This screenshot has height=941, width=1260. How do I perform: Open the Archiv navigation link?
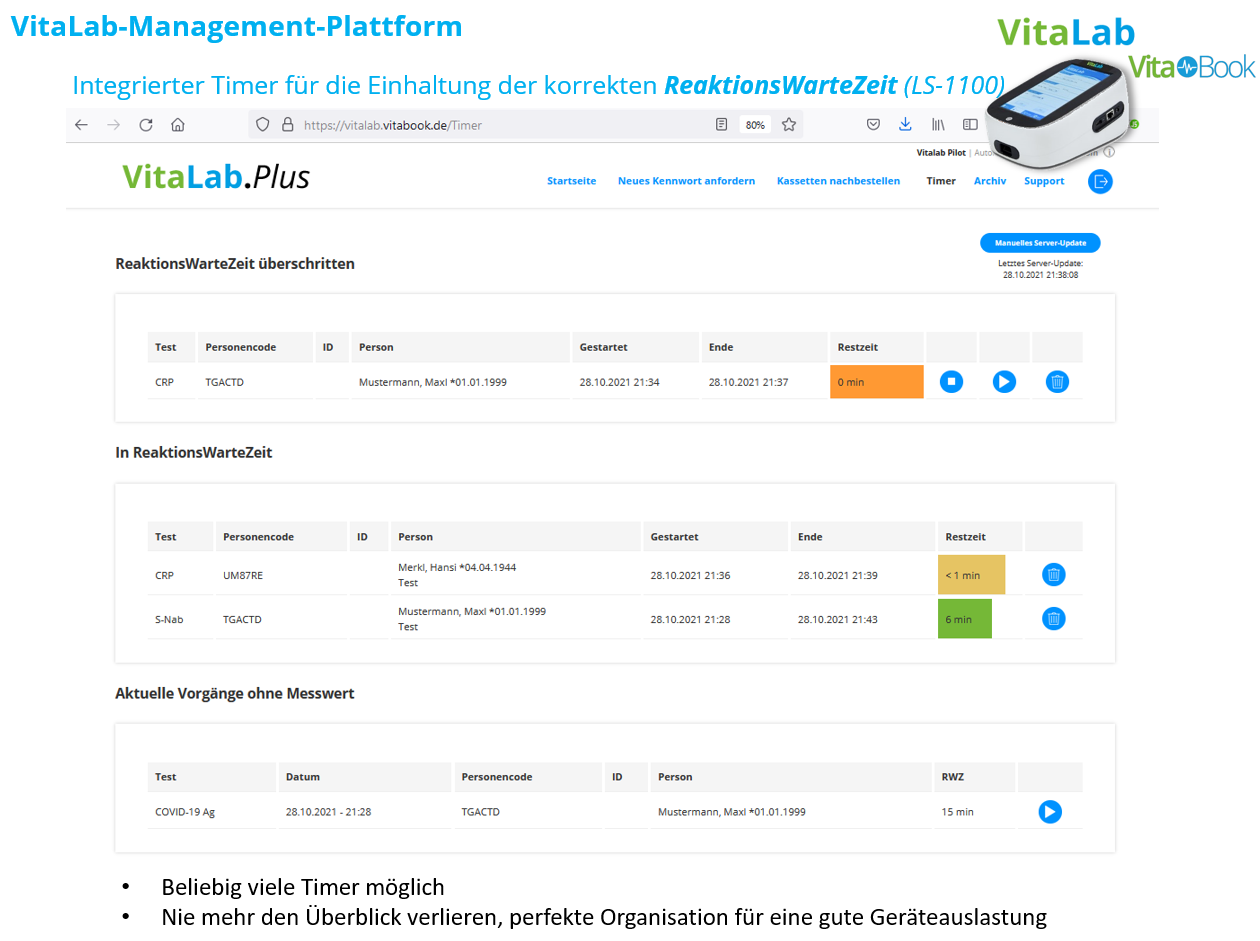[990, 181]
